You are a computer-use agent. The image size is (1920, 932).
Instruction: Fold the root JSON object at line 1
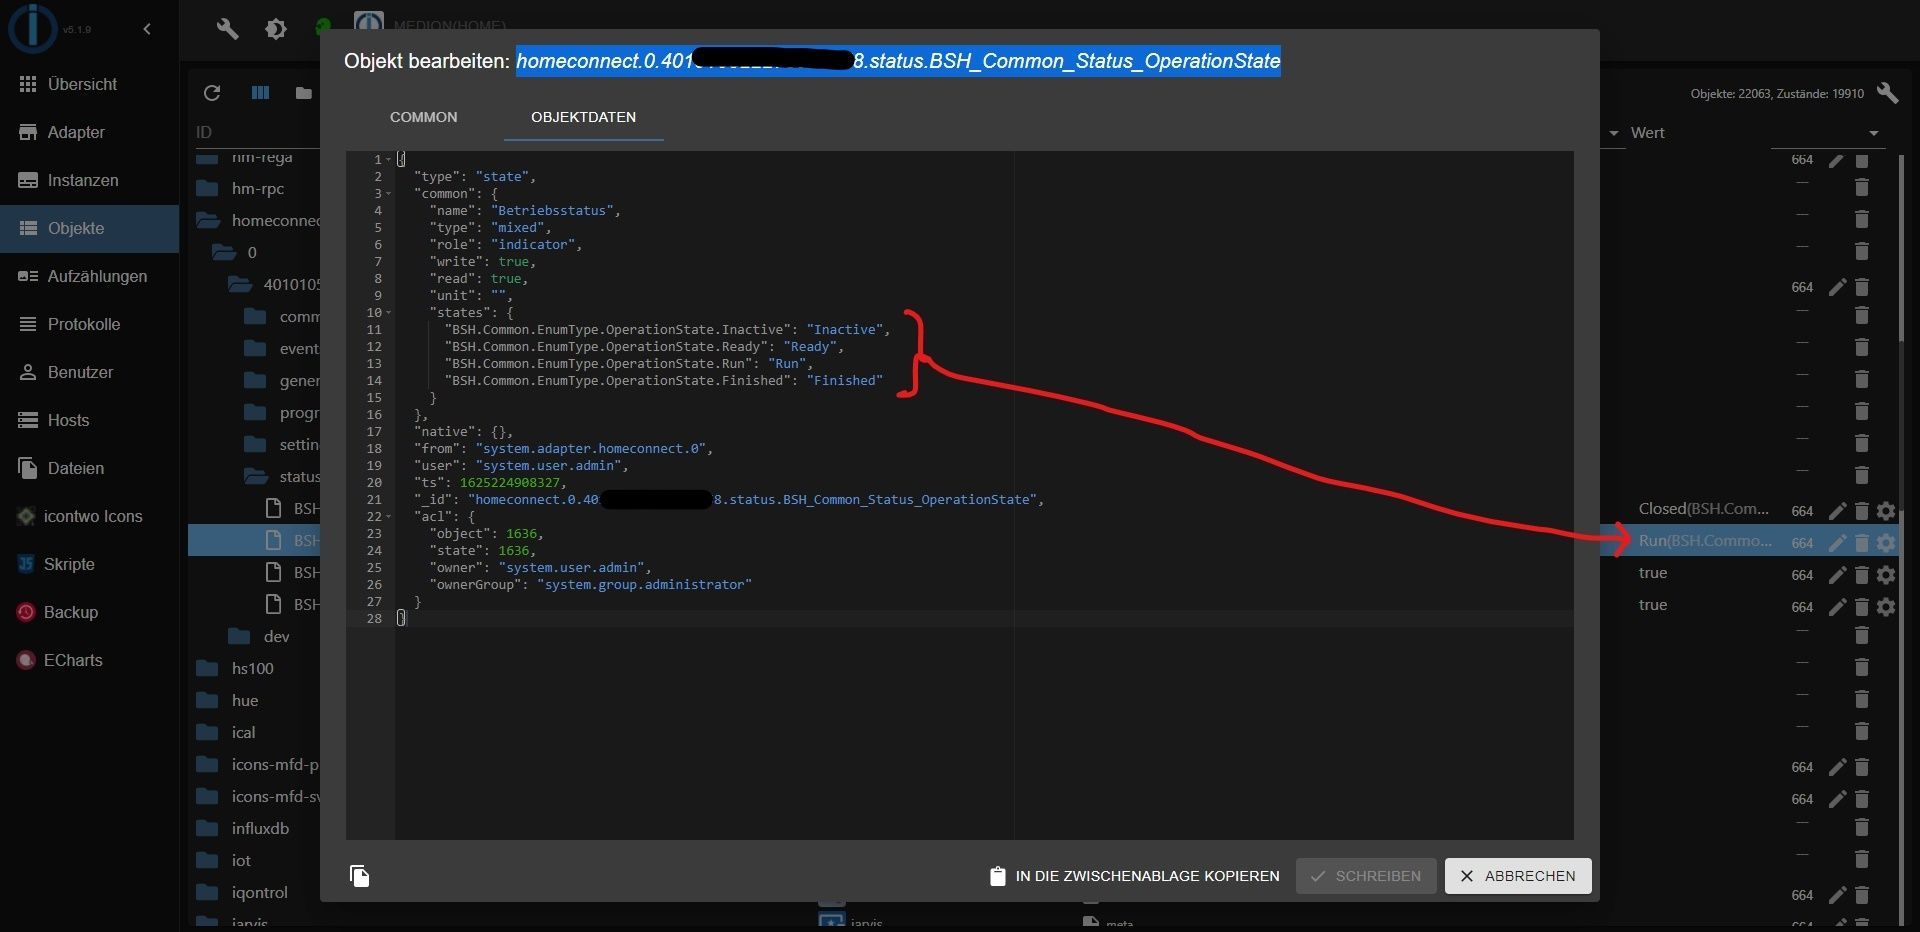[389, 159]
